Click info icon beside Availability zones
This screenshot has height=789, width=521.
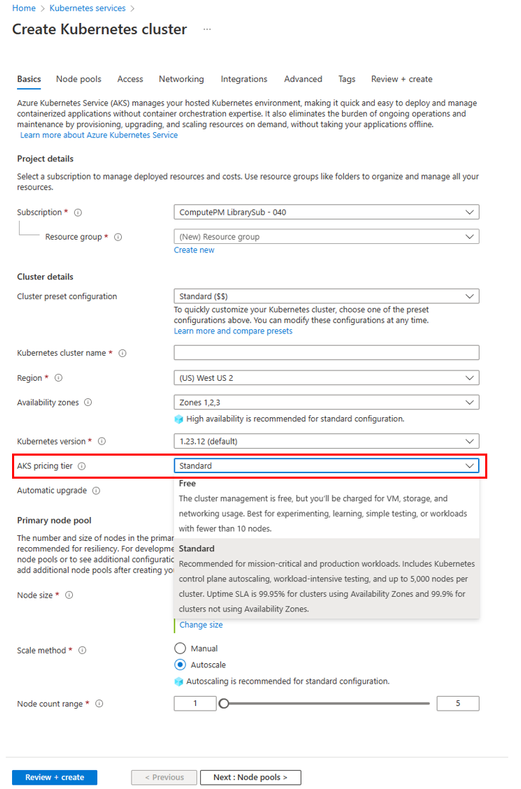tap(88, 403)
